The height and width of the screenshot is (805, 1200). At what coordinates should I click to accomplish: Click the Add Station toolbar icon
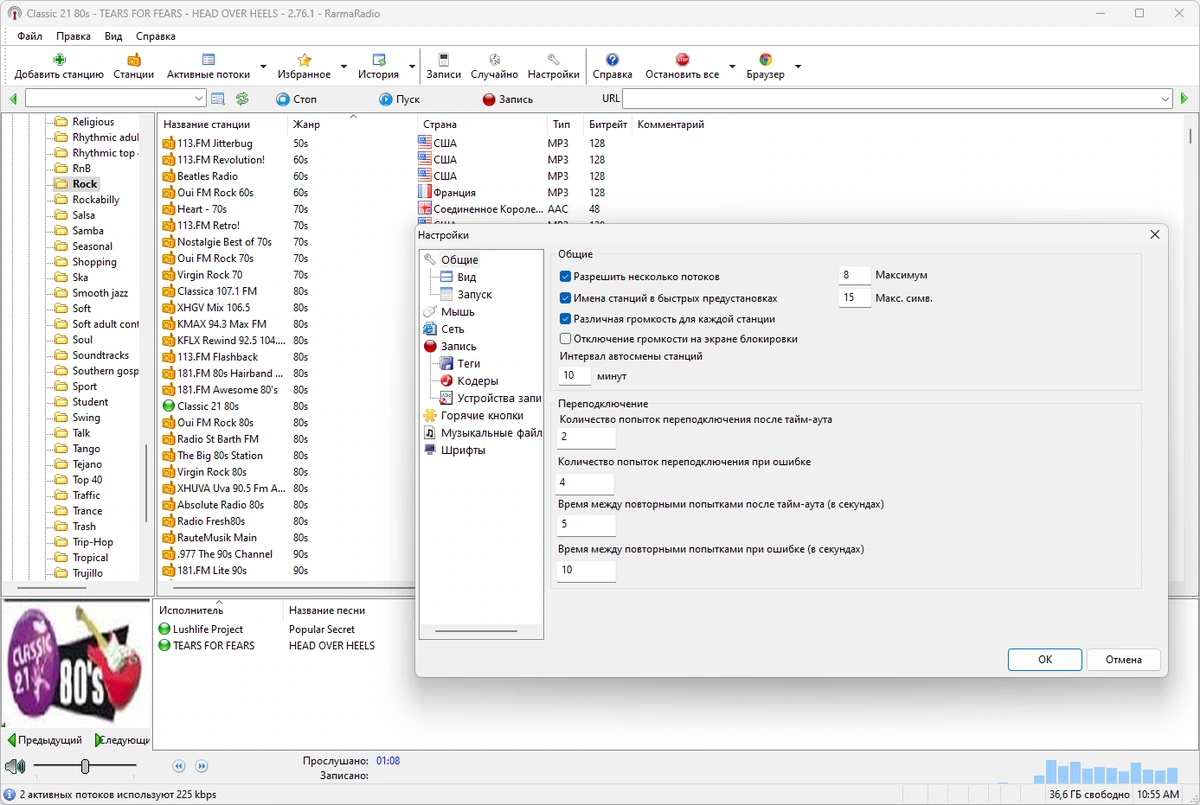[x=59, y=60]
